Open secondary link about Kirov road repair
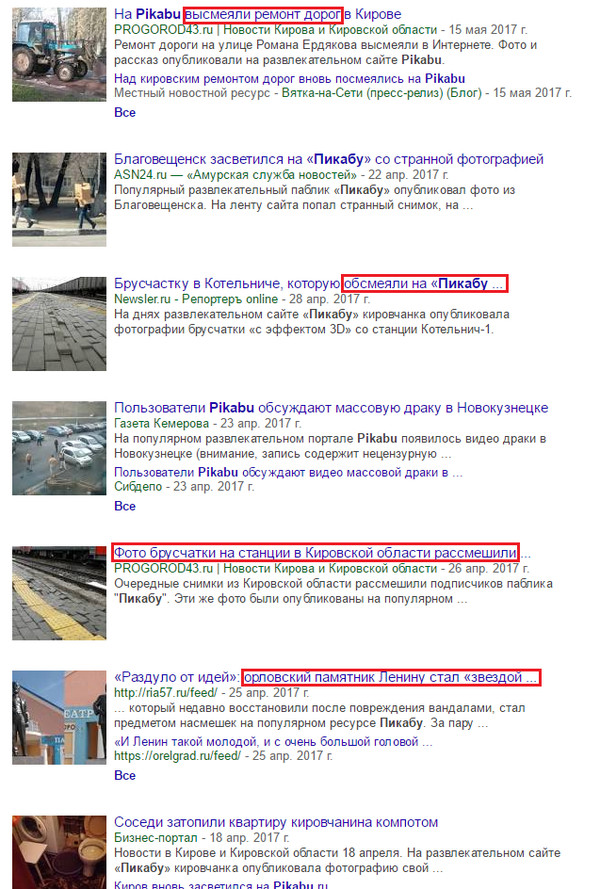The width and height of the screenshot is (600, 889). [x=289, y=78]
